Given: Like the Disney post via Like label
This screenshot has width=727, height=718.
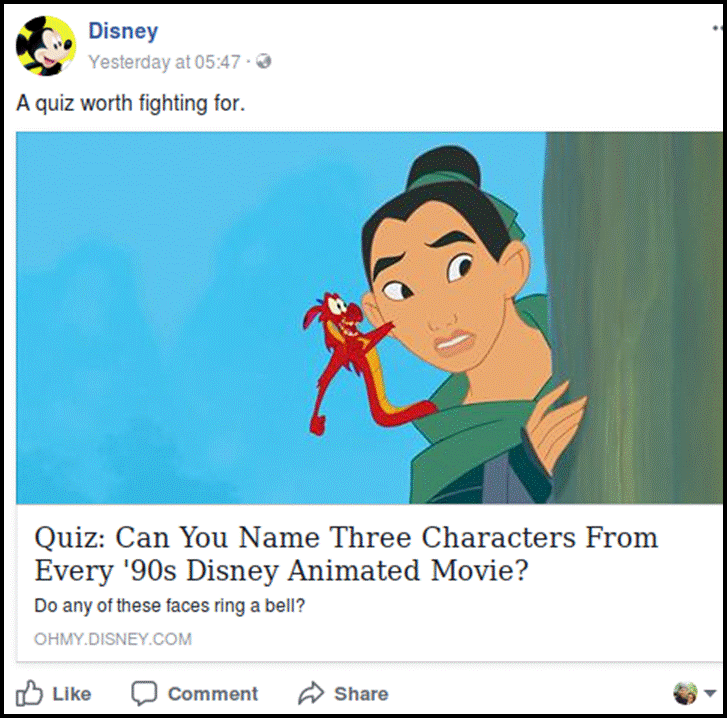Looking at the screenshot, I should pos(71,694).
